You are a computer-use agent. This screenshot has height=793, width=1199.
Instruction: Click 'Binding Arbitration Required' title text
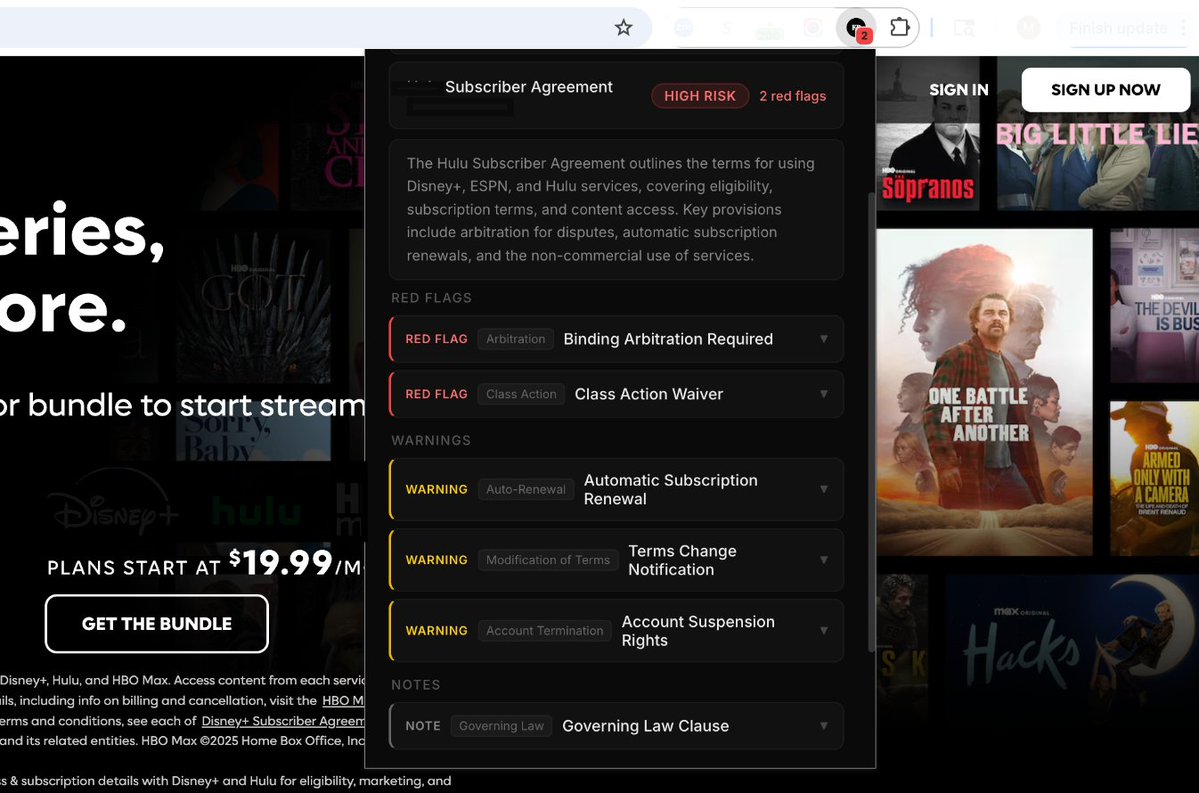point(668,339)
